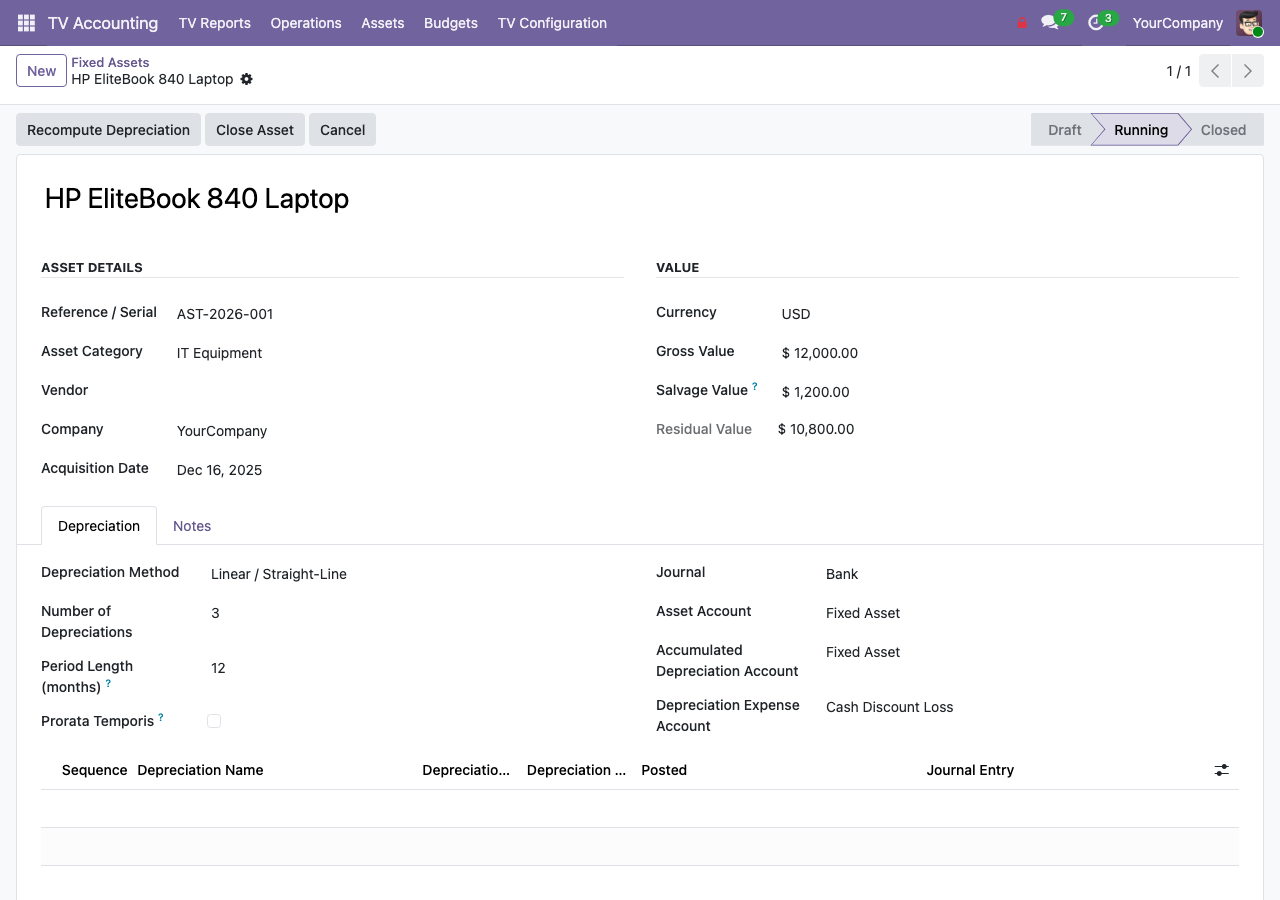Click the Sequence column header

95,770
